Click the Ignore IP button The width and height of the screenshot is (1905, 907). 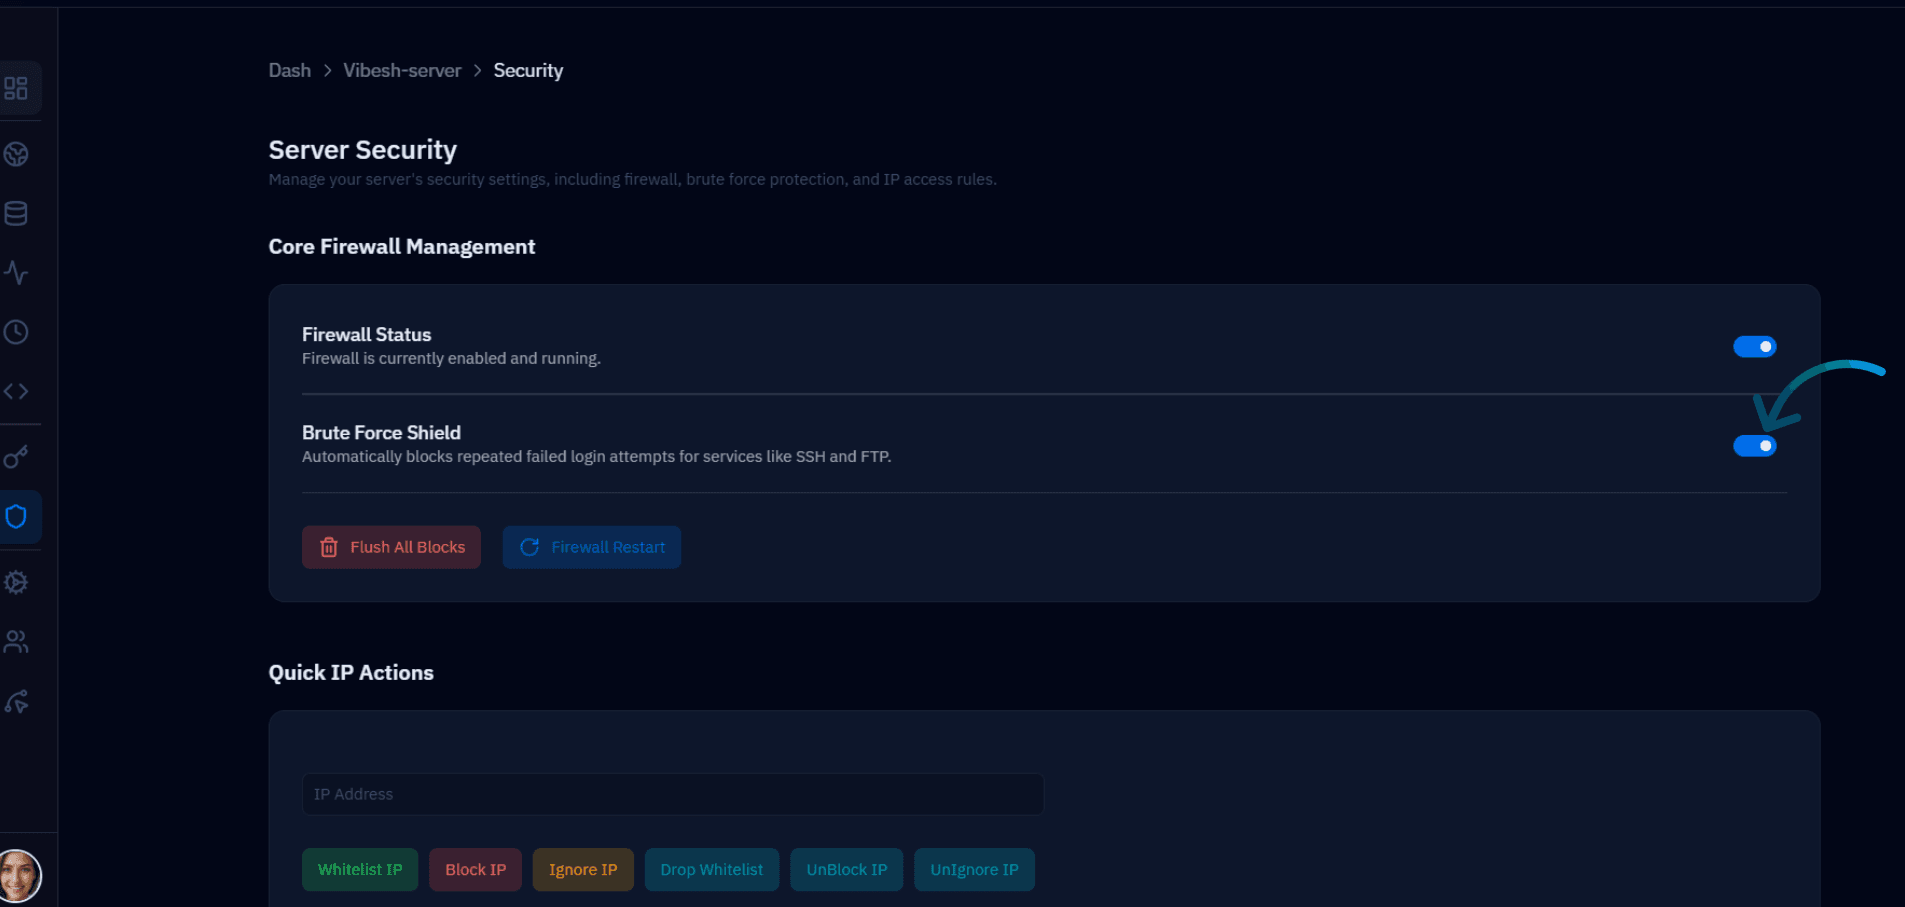pos(583,870)
